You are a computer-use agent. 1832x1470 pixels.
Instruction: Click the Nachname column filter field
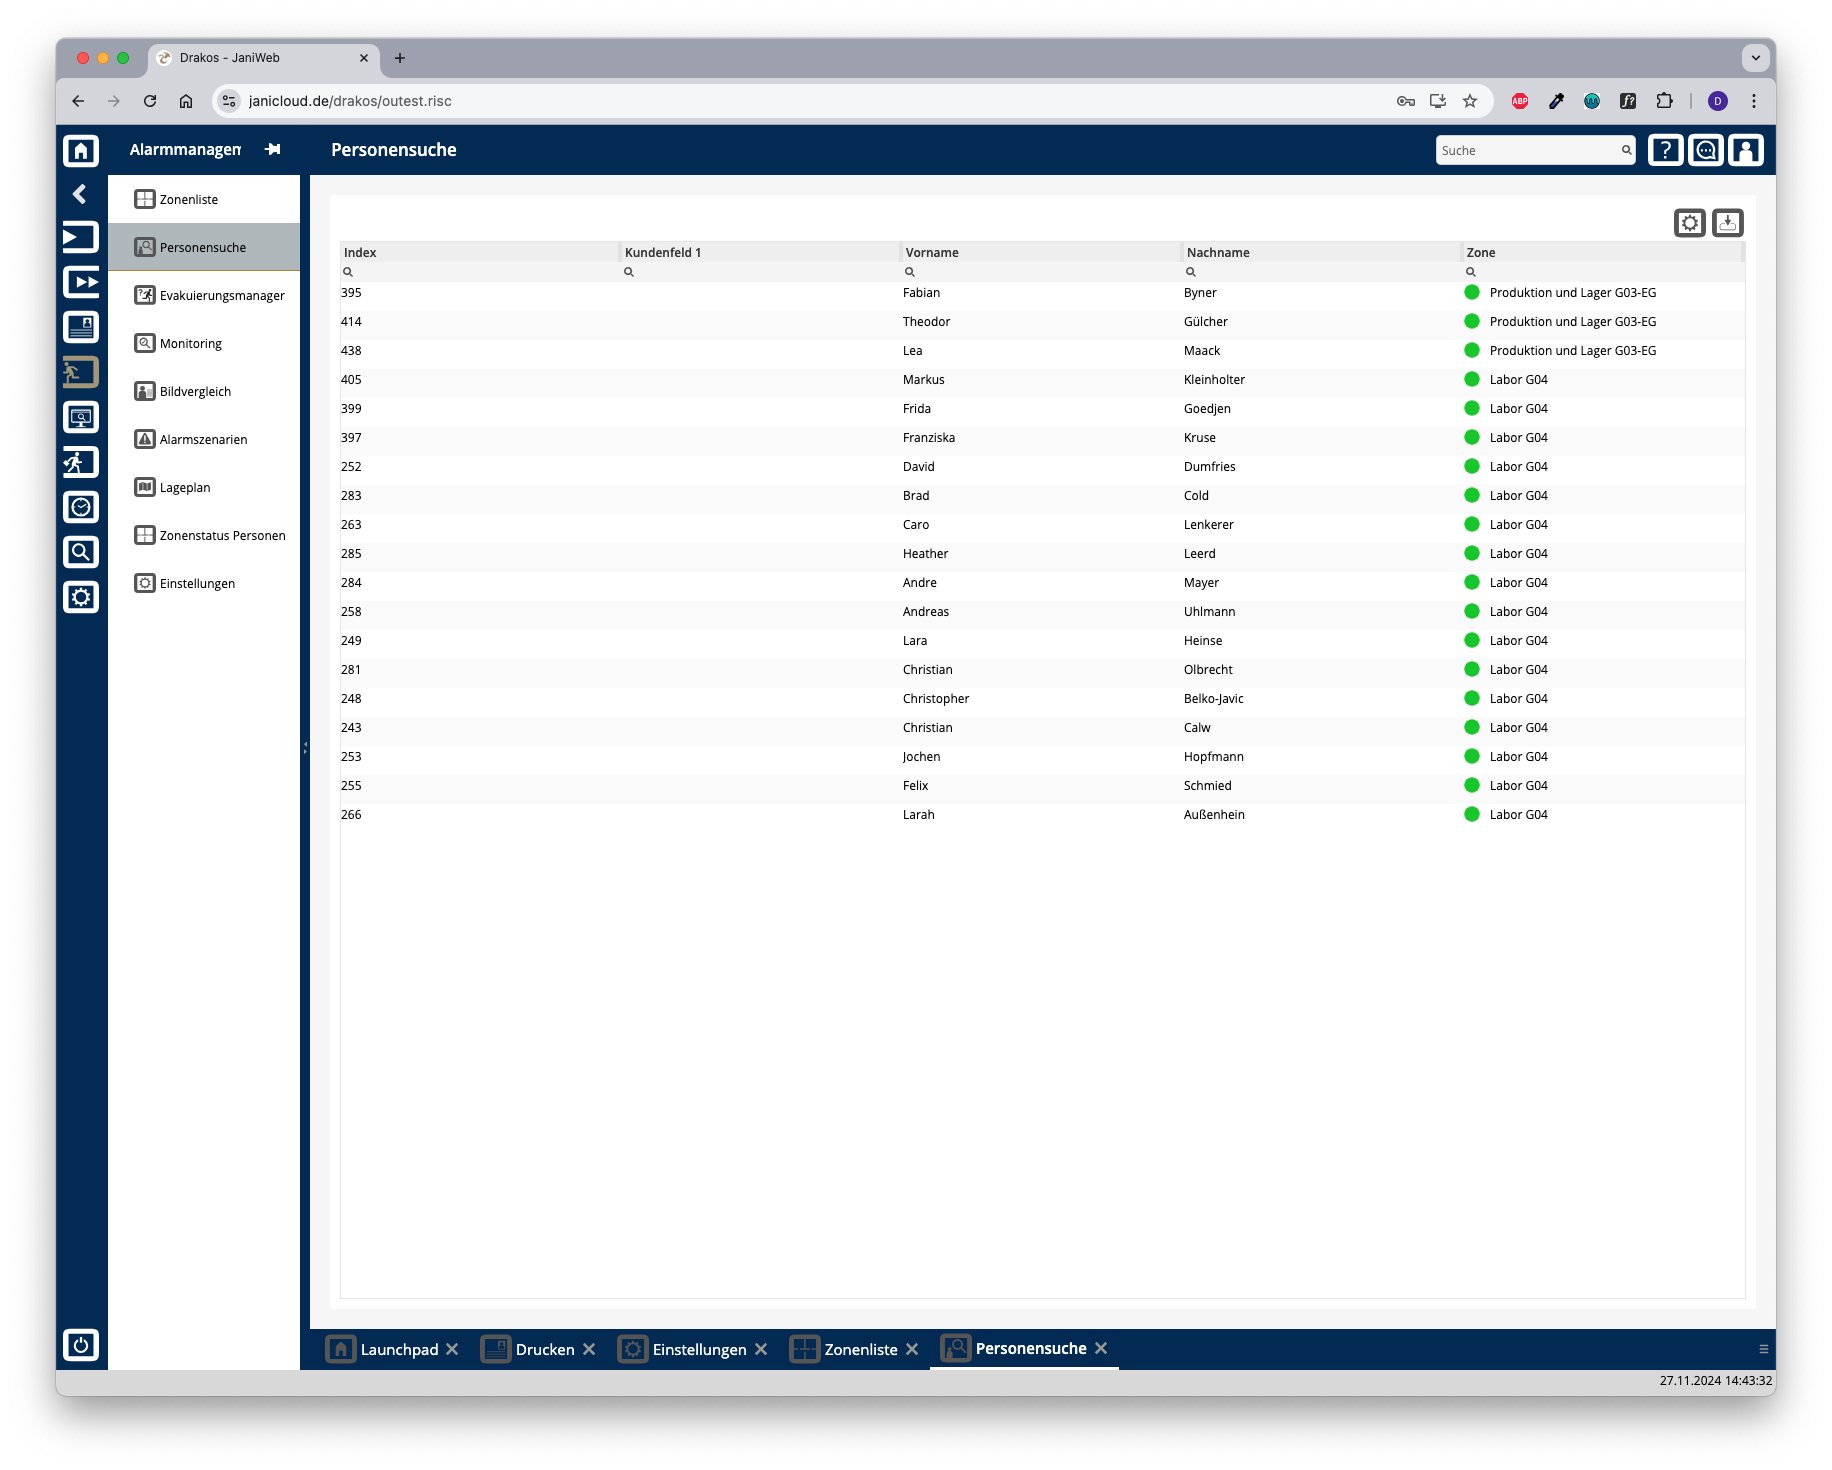(x=1320, y=272)
